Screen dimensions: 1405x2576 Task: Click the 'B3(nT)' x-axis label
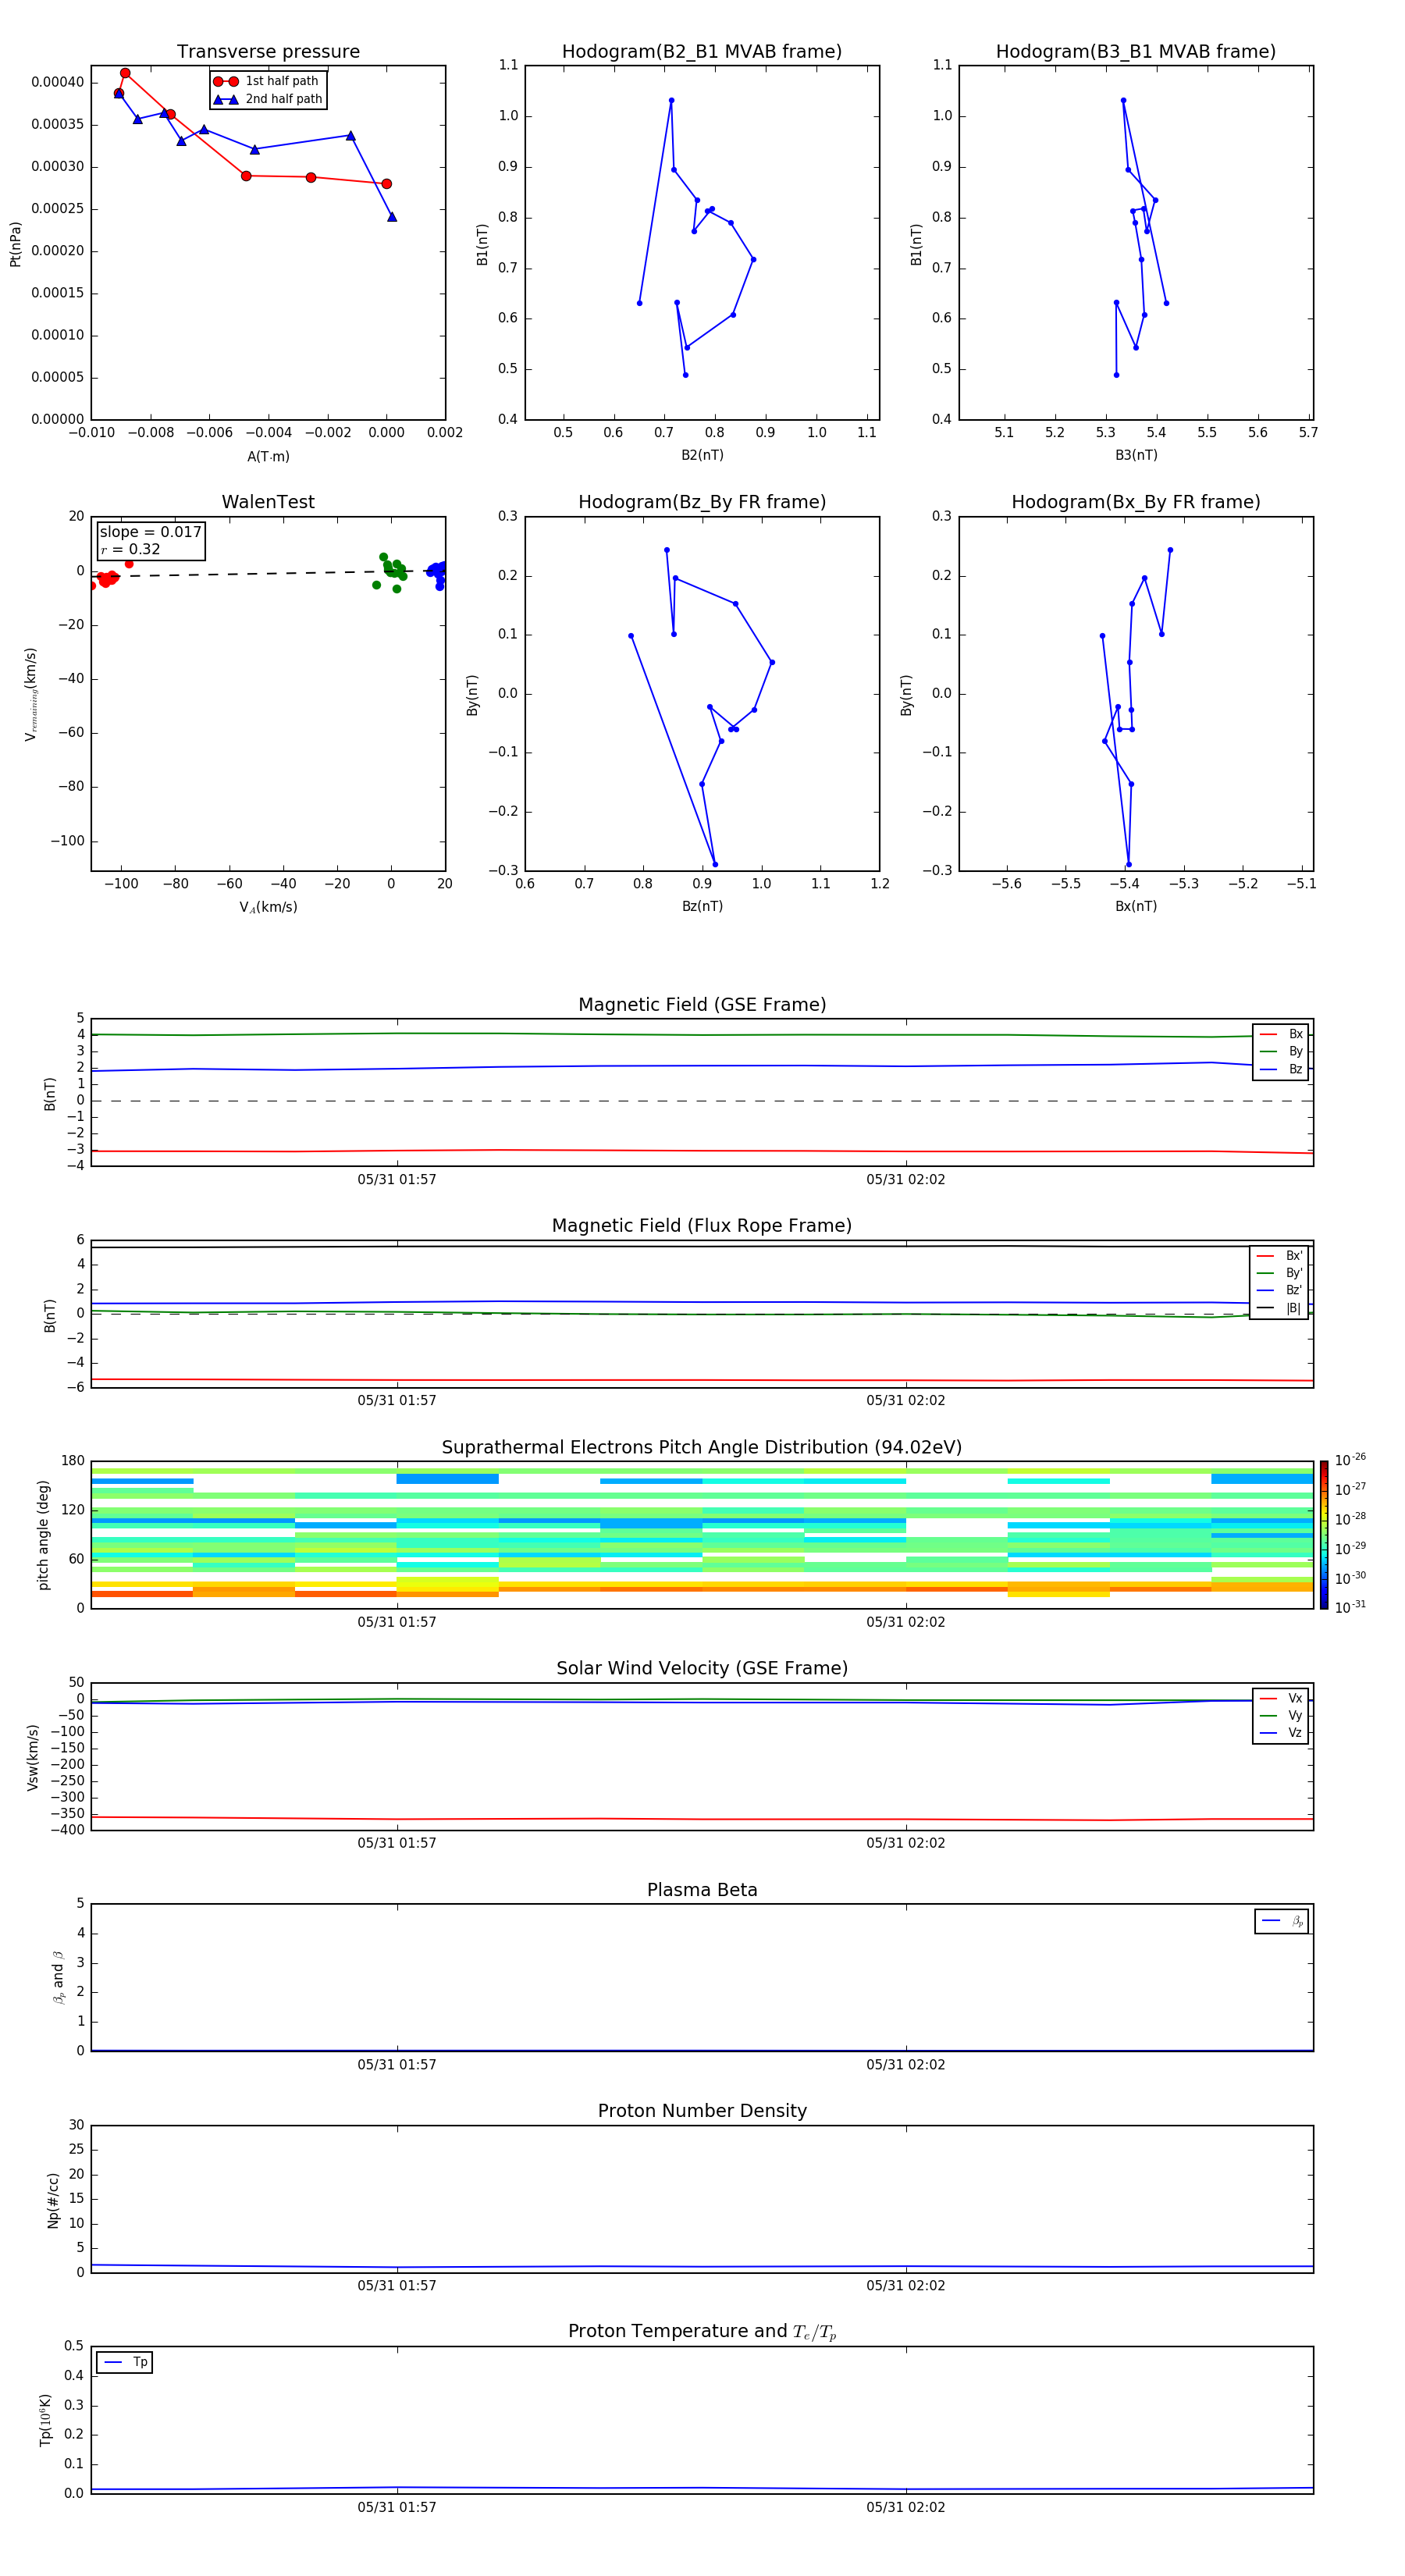[1136, 455]
